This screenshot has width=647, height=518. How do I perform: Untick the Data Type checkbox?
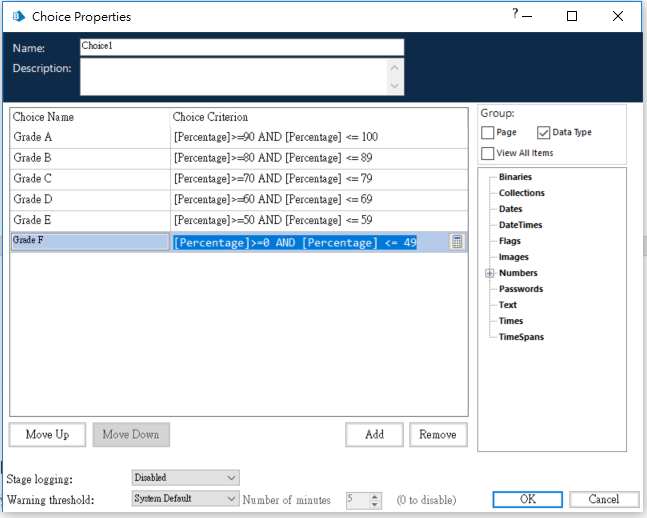(543, 132)
